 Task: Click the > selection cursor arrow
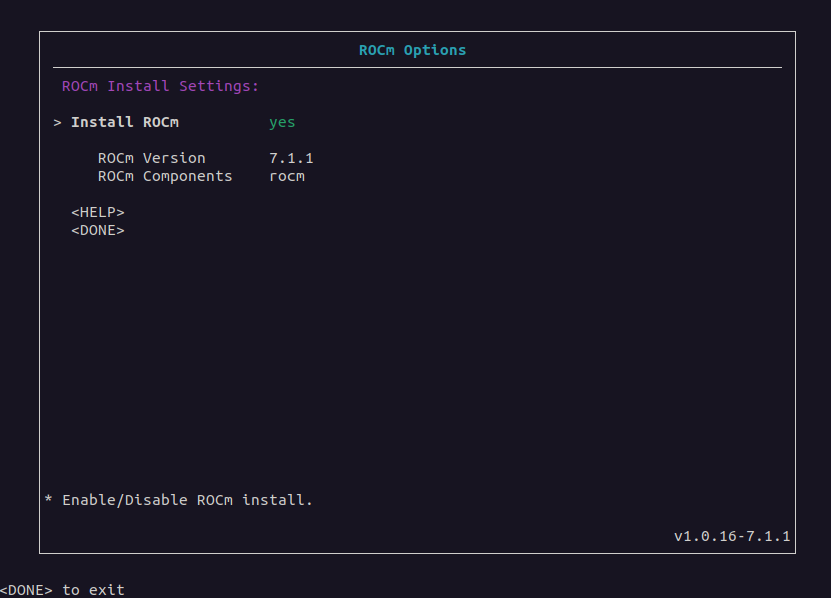click(58, 122)
